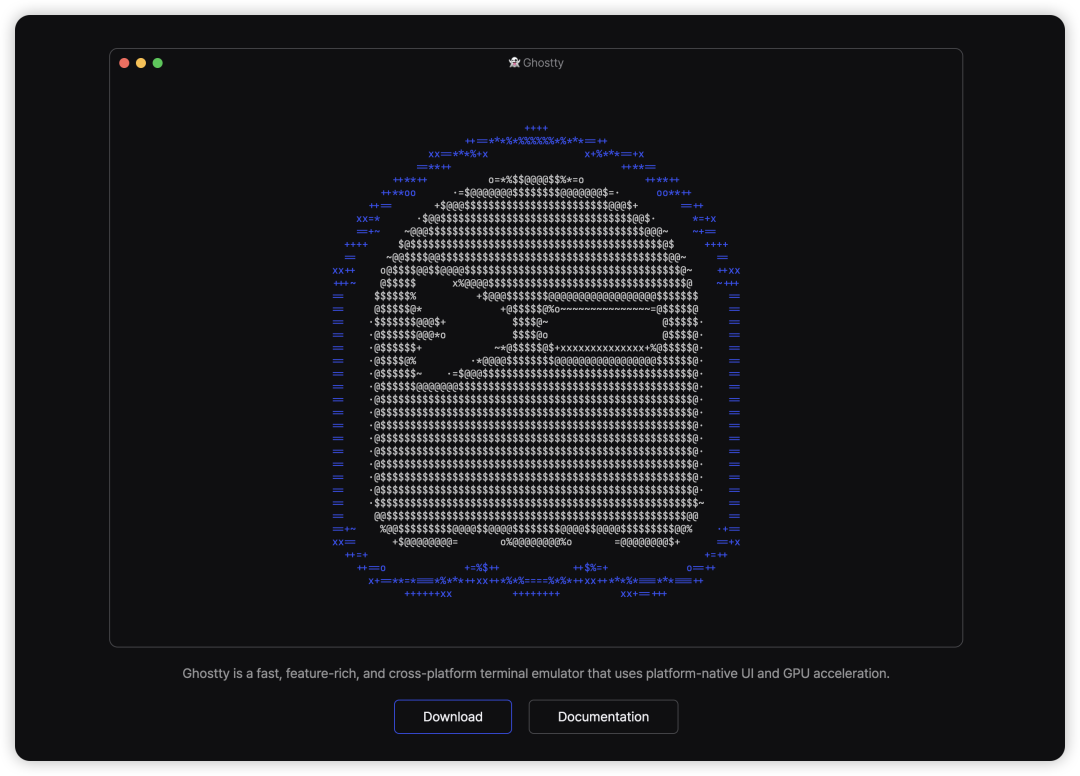Click the yellow minimize window button
Screen dimensions: 1080x776
click(141, 63)
